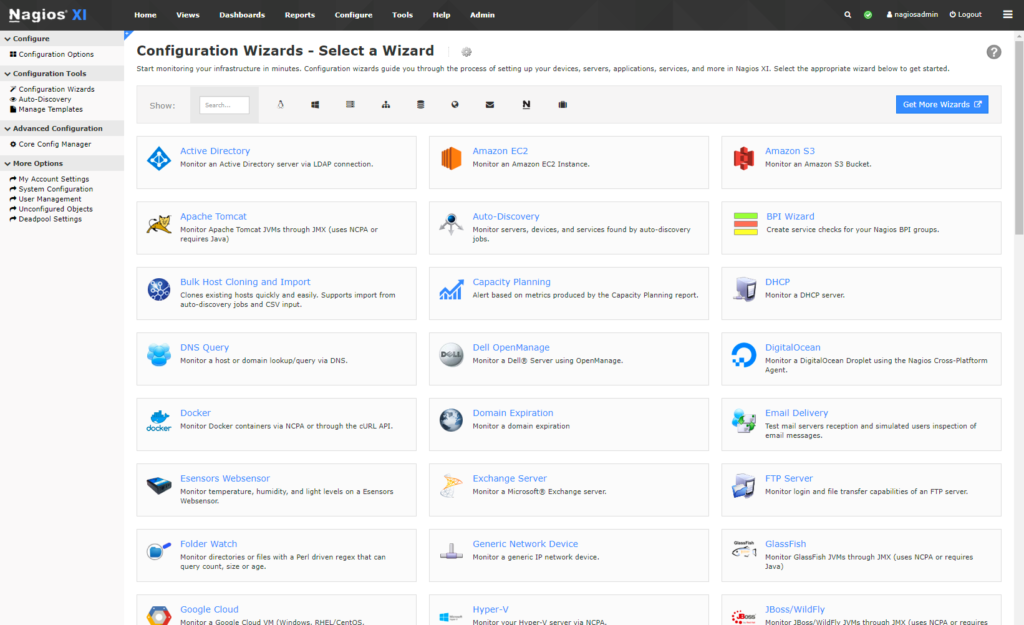The width and height of the screenshot is (1024, 625).
Task: Click the Apache Tomcat cat icon
Action: [159, 225]
